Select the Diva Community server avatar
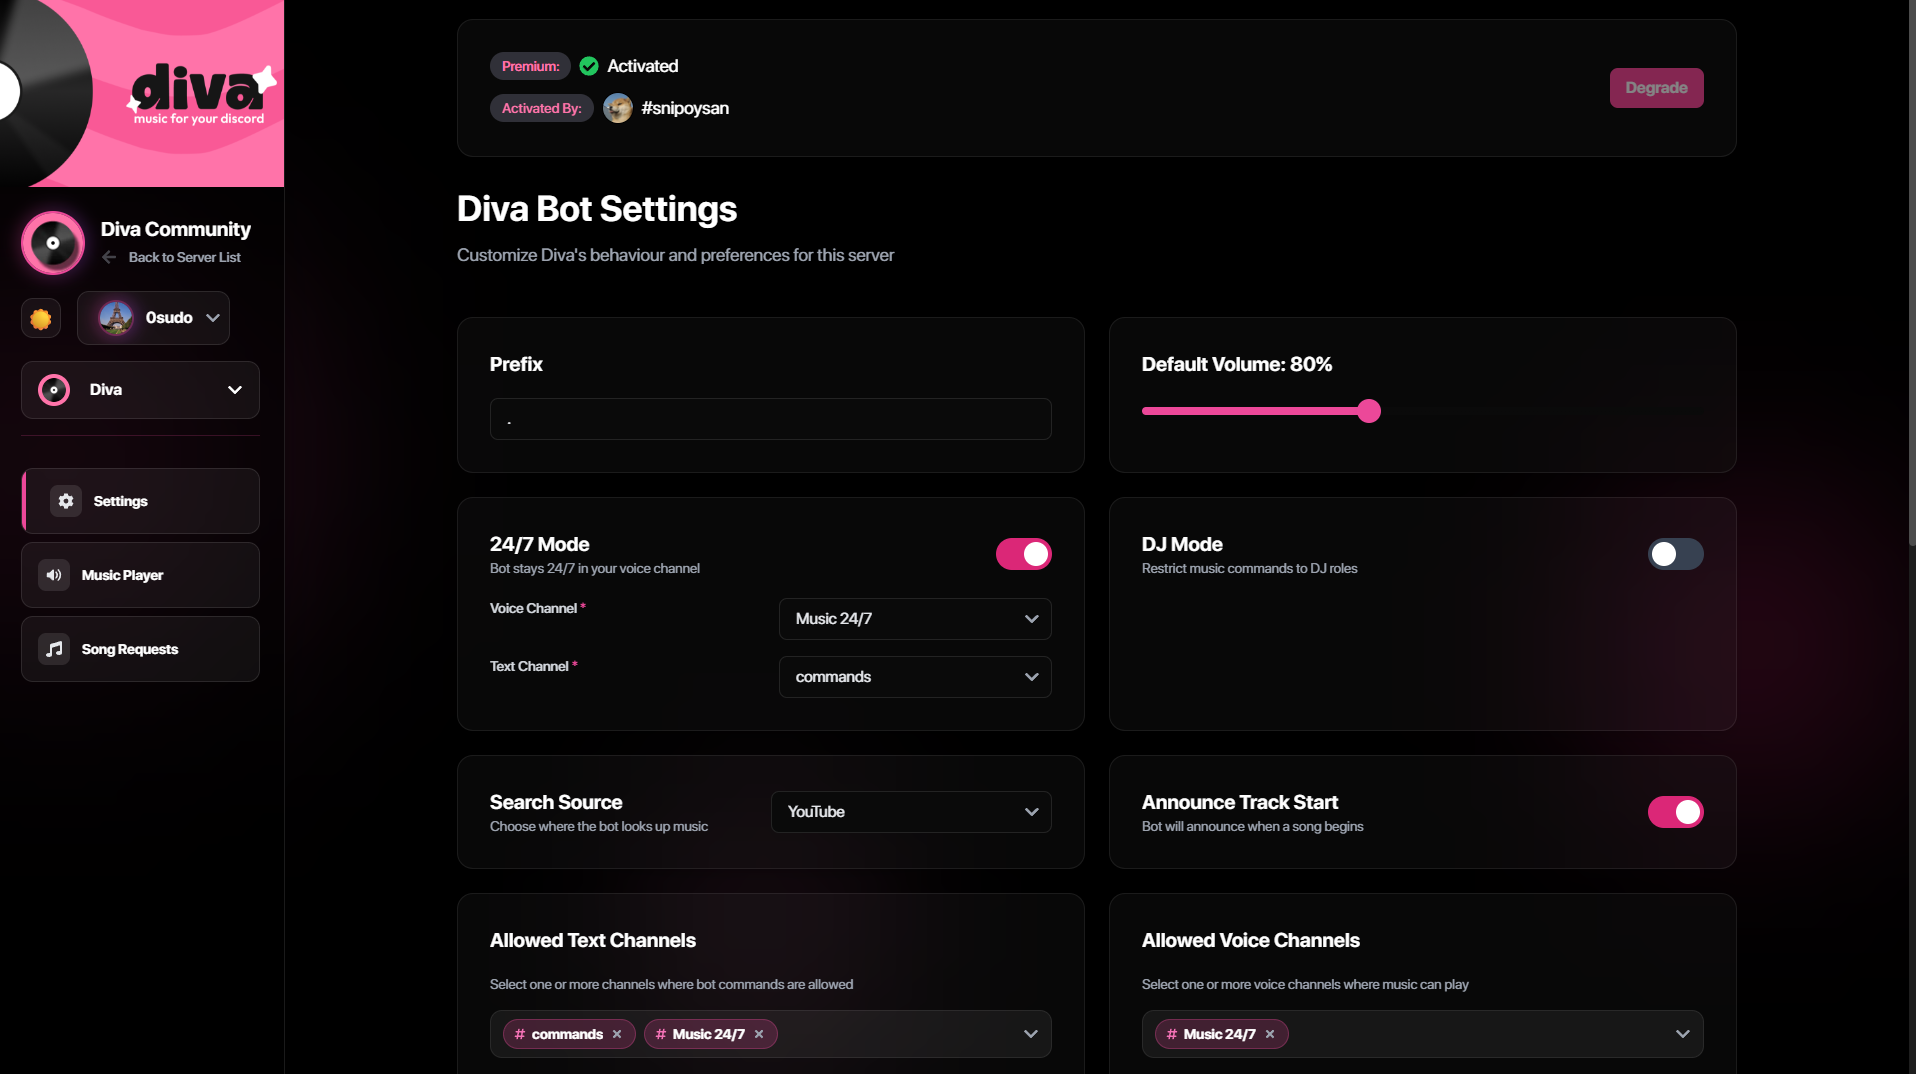The image size is (1916, 1074). tap(52, 242)
